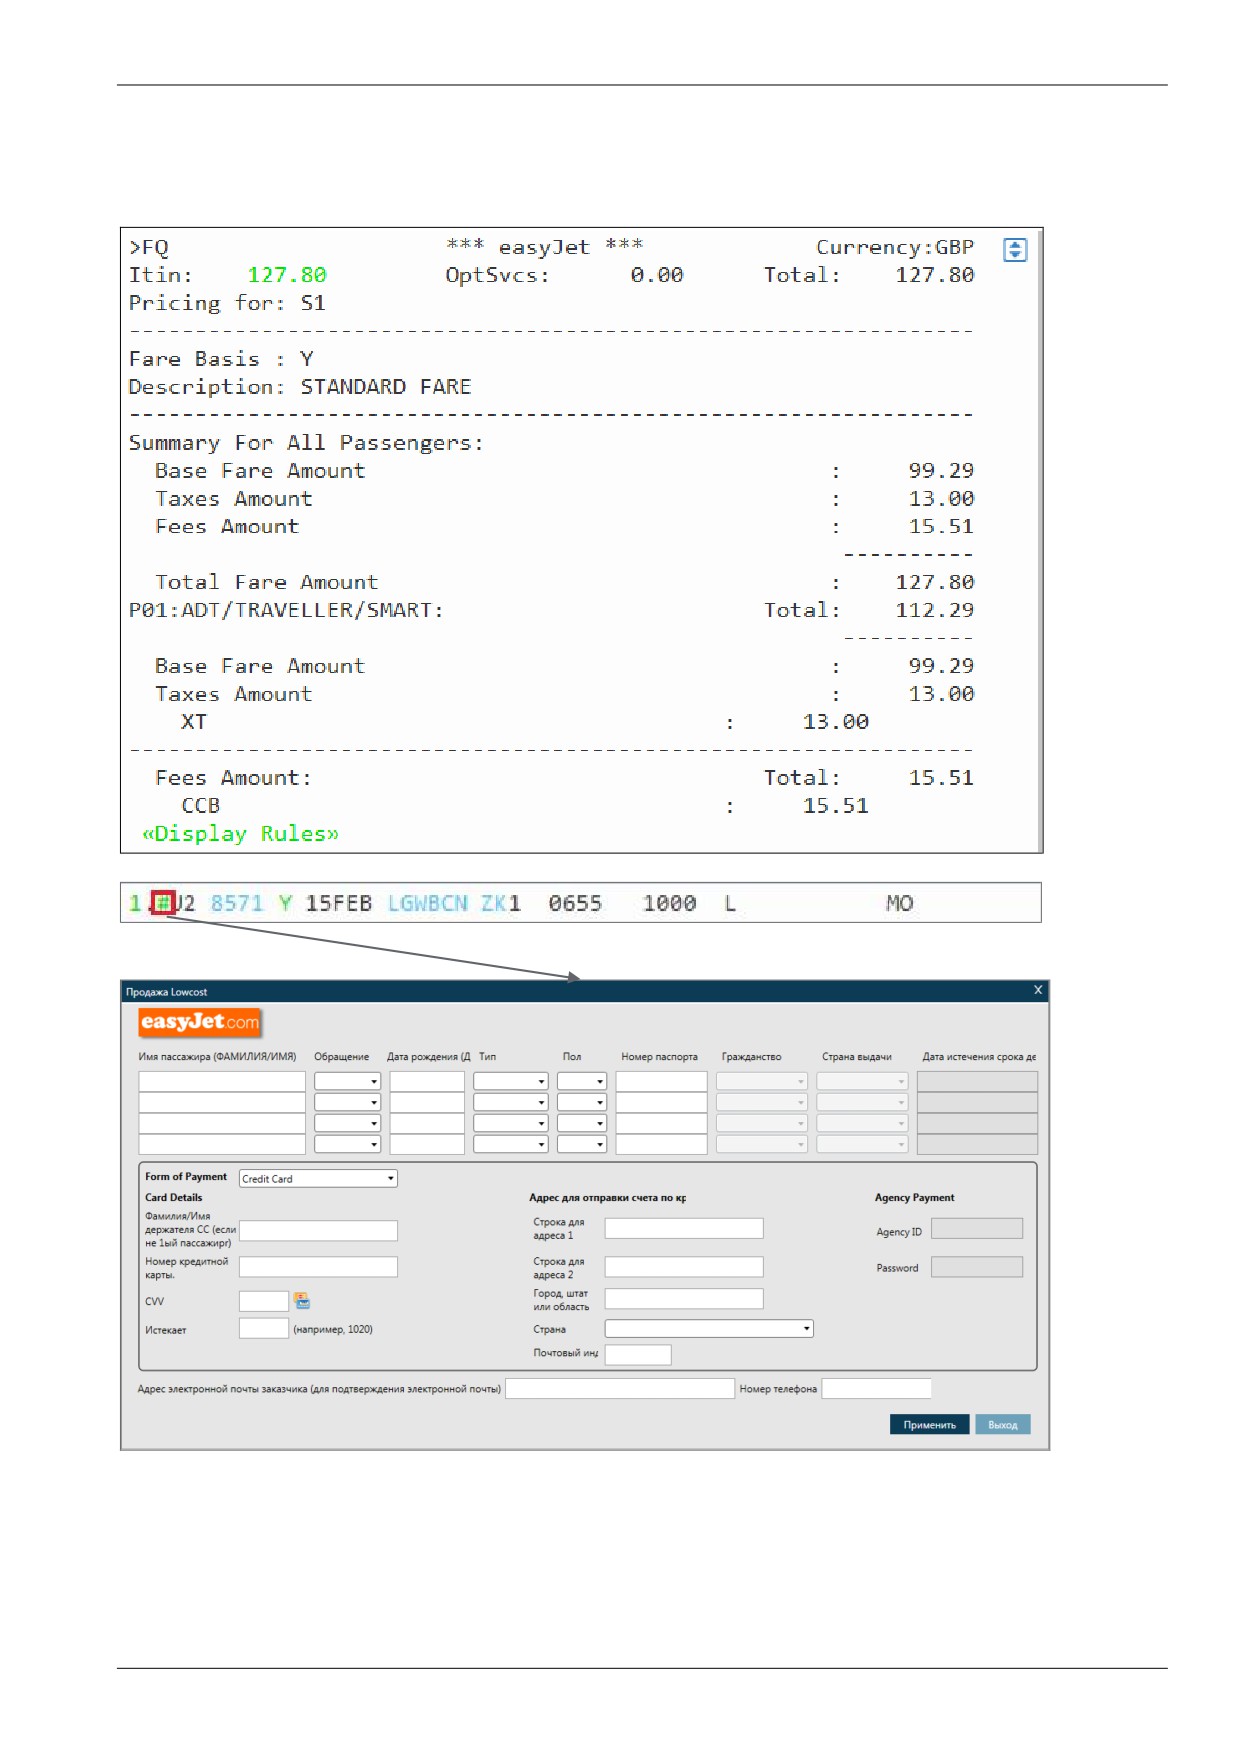The width and height of the screenshot is (1239, 1754).
Task: Click the Строка для адреса 1 field
Action: (x=684, y=1229)
